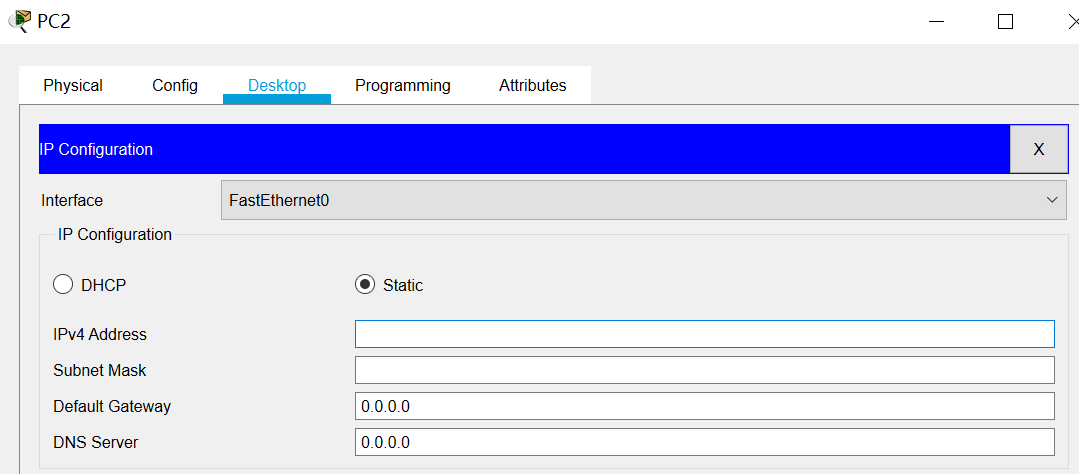The width and height of the screenshot is (1079, 474).
Task: Click the Default Gateway field
Action: tap(704, 406)
